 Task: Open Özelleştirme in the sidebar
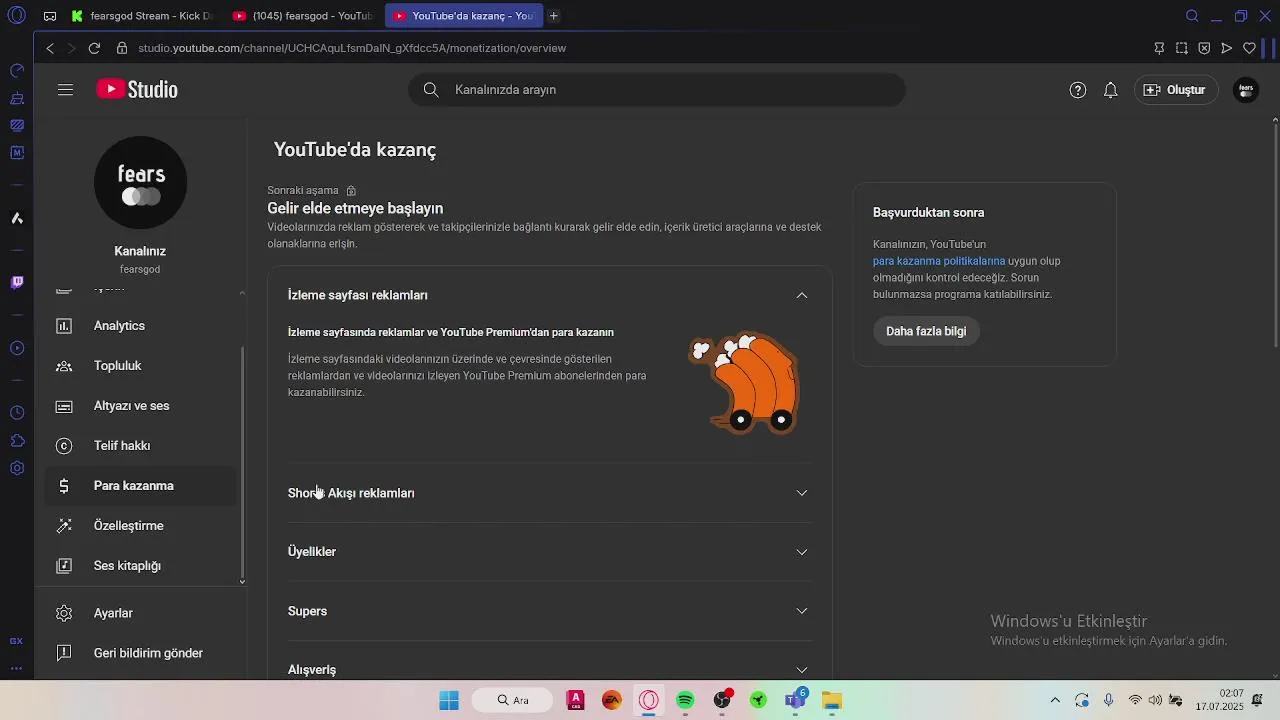tap(141, 526)
